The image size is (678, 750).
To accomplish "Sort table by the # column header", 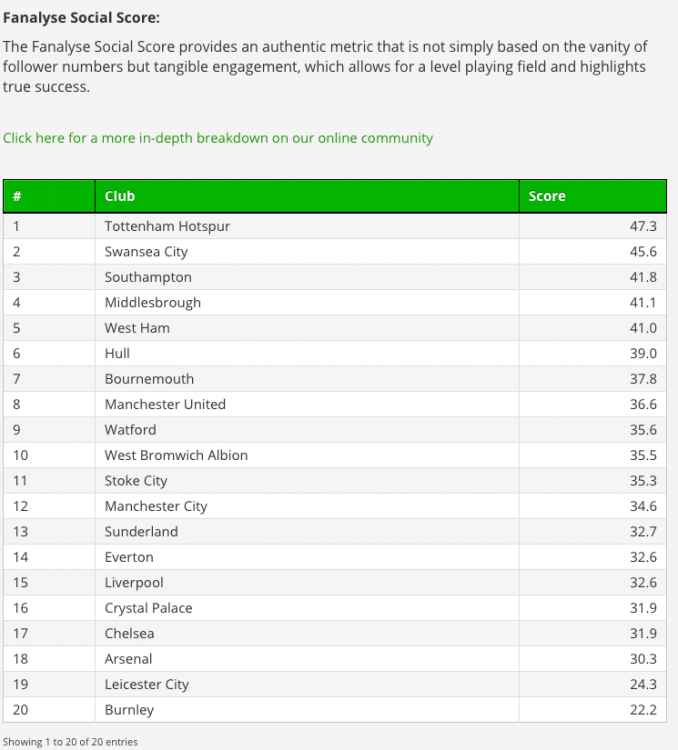I will (49, 196).
